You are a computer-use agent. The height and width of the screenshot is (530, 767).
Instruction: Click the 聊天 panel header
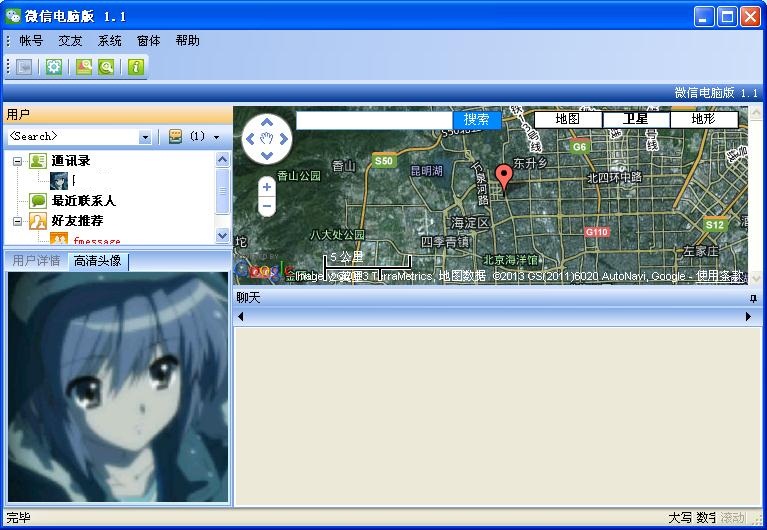pos(497,298)
